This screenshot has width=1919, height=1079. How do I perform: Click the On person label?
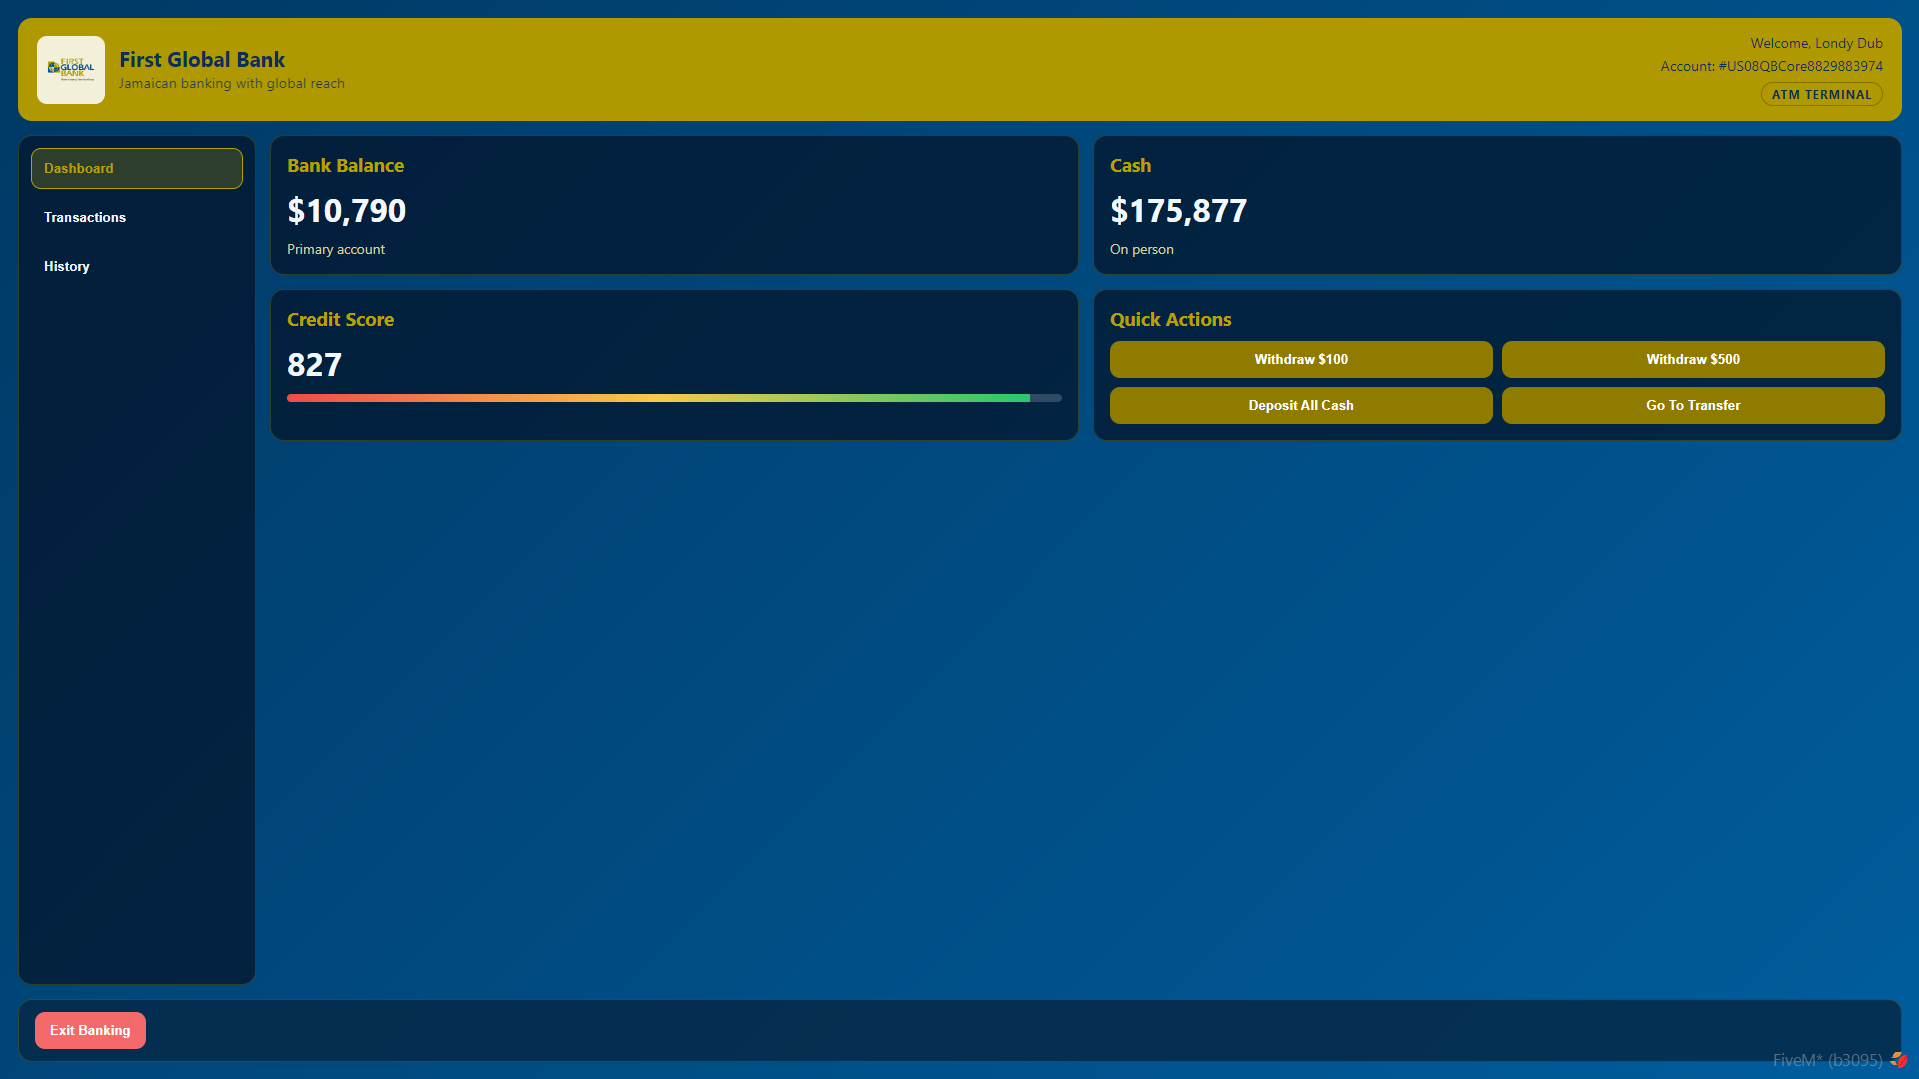click(1142, 249)
